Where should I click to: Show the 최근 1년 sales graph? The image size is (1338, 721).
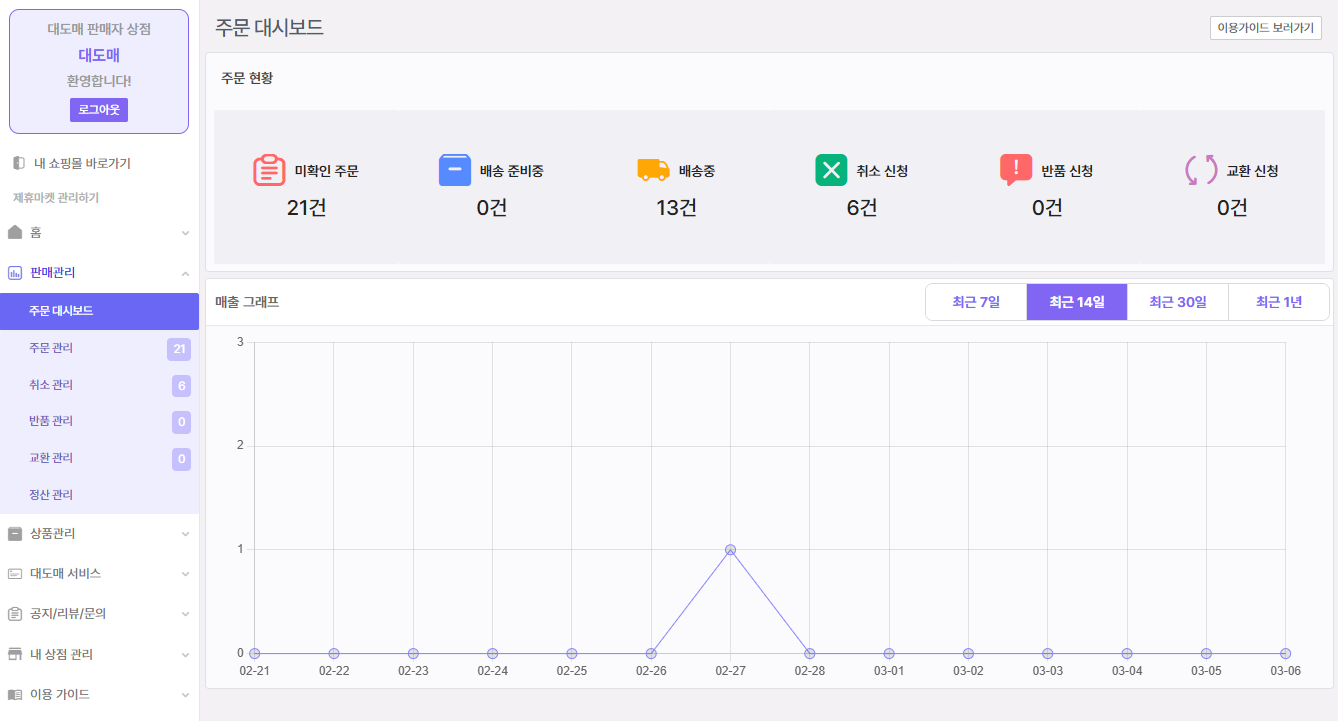1278,302
